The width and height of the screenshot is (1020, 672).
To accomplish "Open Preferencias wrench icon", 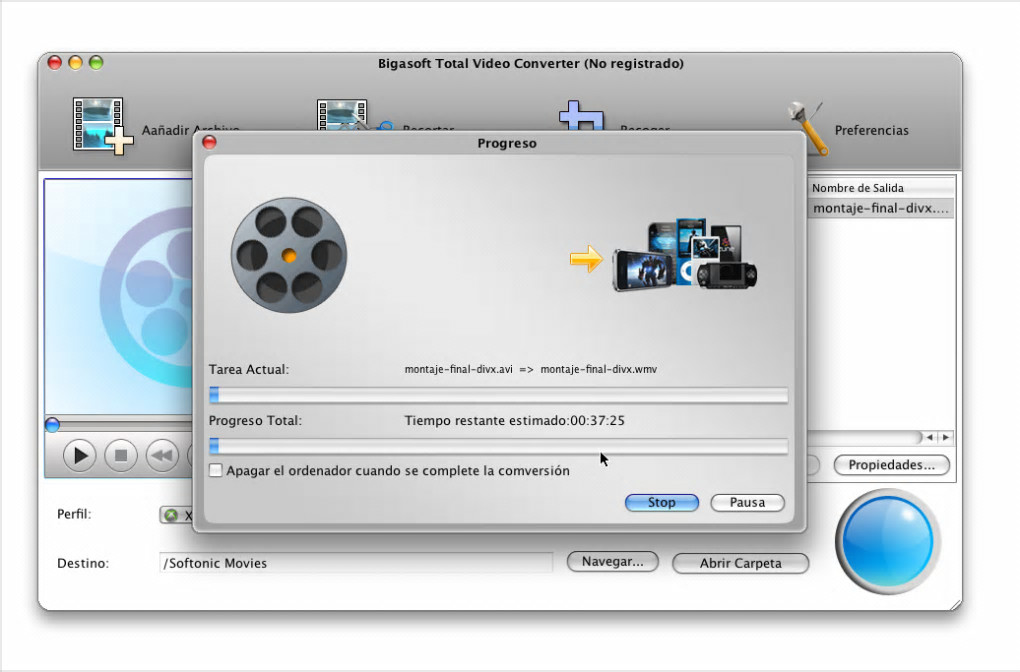I will (807, 128).
